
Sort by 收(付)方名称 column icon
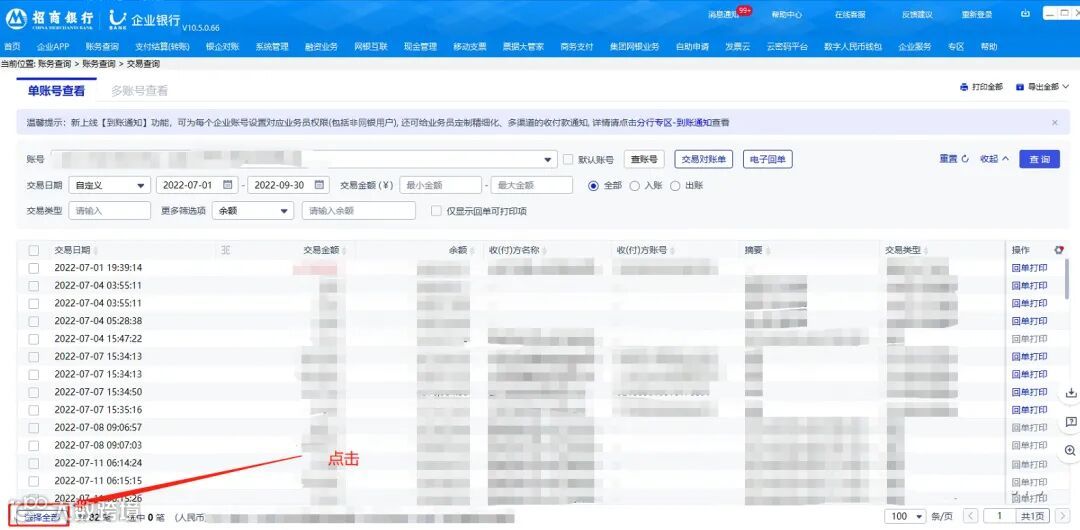click(543, 250)
